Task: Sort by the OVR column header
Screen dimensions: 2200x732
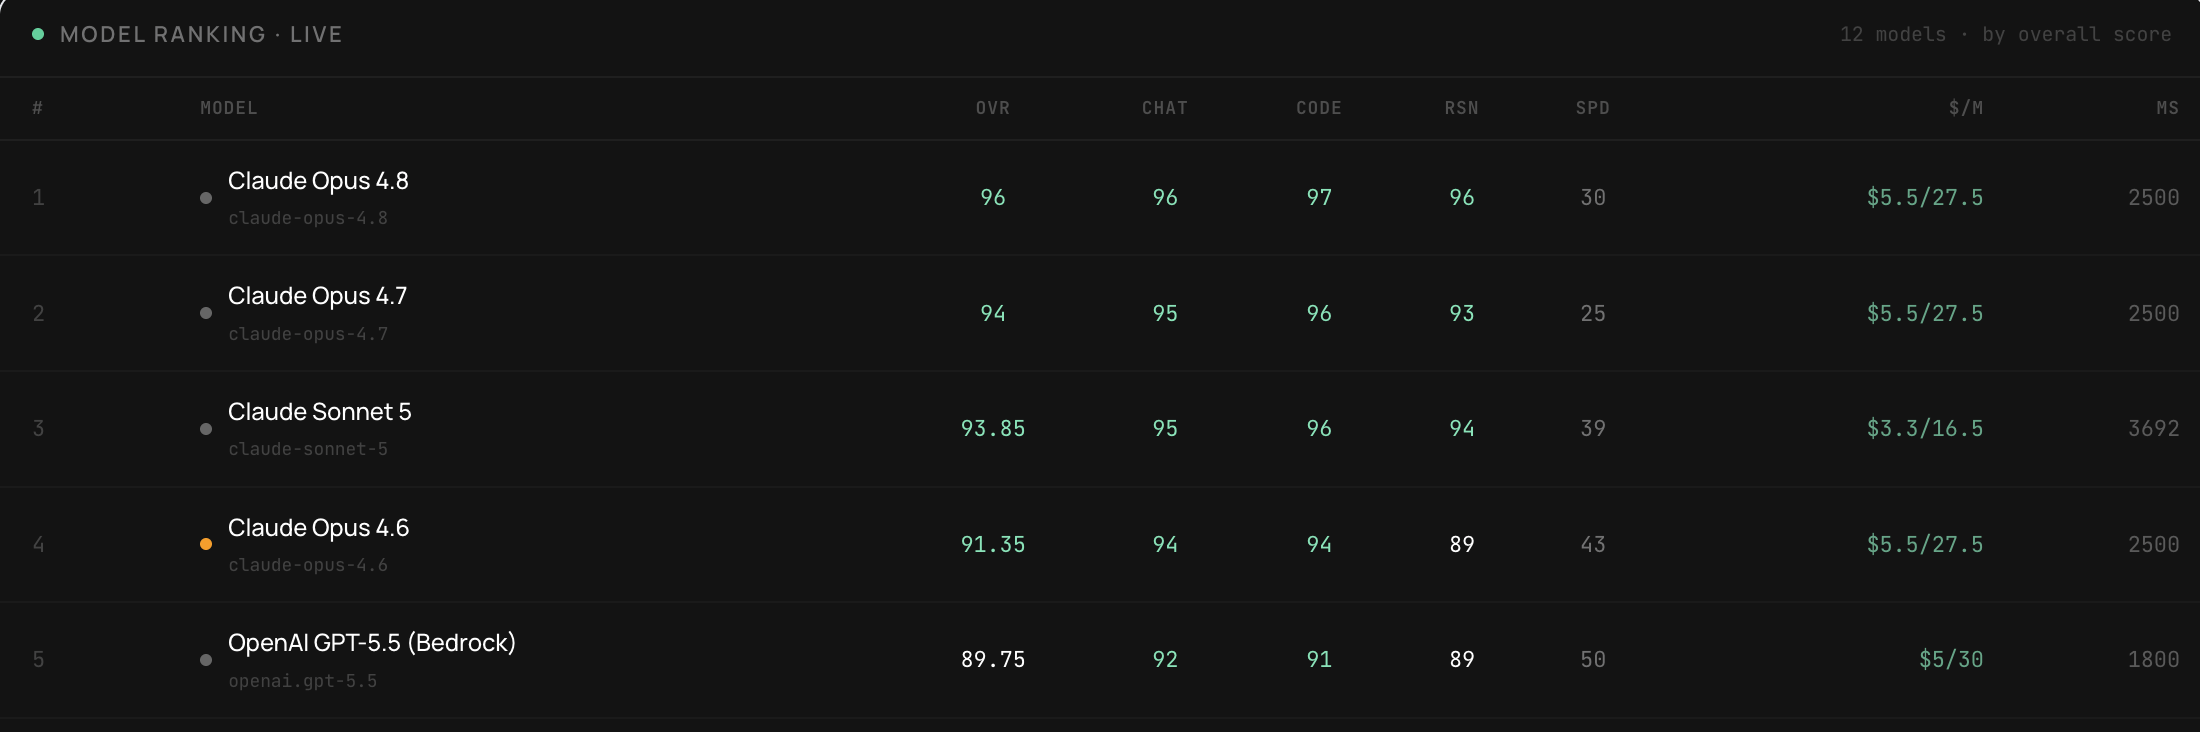Action: [x=993, y=108]
